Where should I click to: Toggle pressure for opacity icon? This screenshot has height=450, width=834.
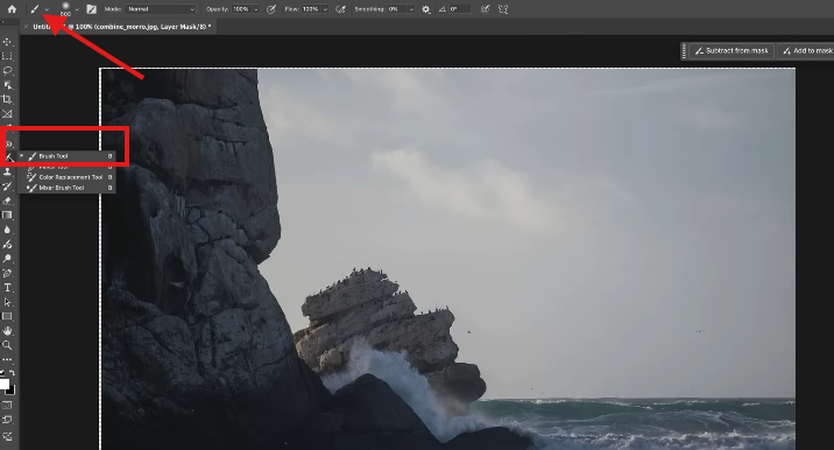(x=271, y=9)
